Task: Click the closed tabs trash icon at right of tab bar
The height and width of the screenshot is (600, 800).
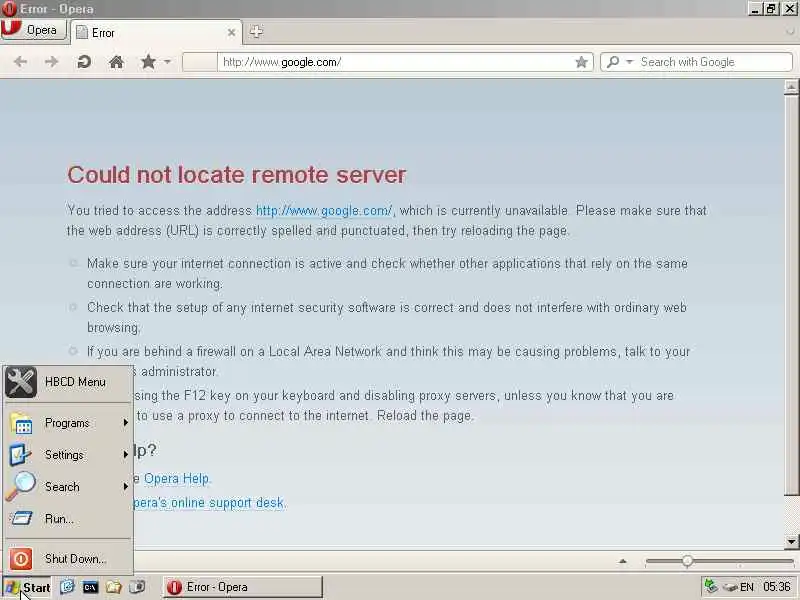Action: [790, 32]
